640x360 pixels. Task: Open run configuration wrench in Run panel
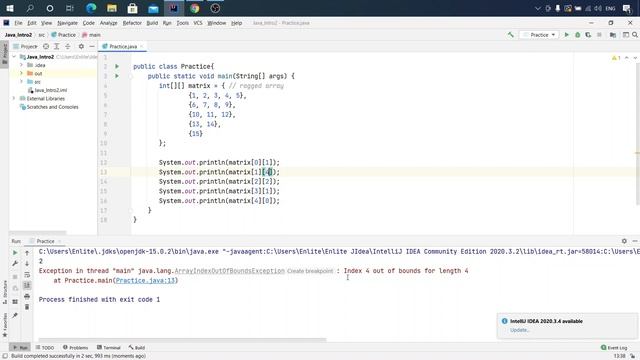click(15, 264)
